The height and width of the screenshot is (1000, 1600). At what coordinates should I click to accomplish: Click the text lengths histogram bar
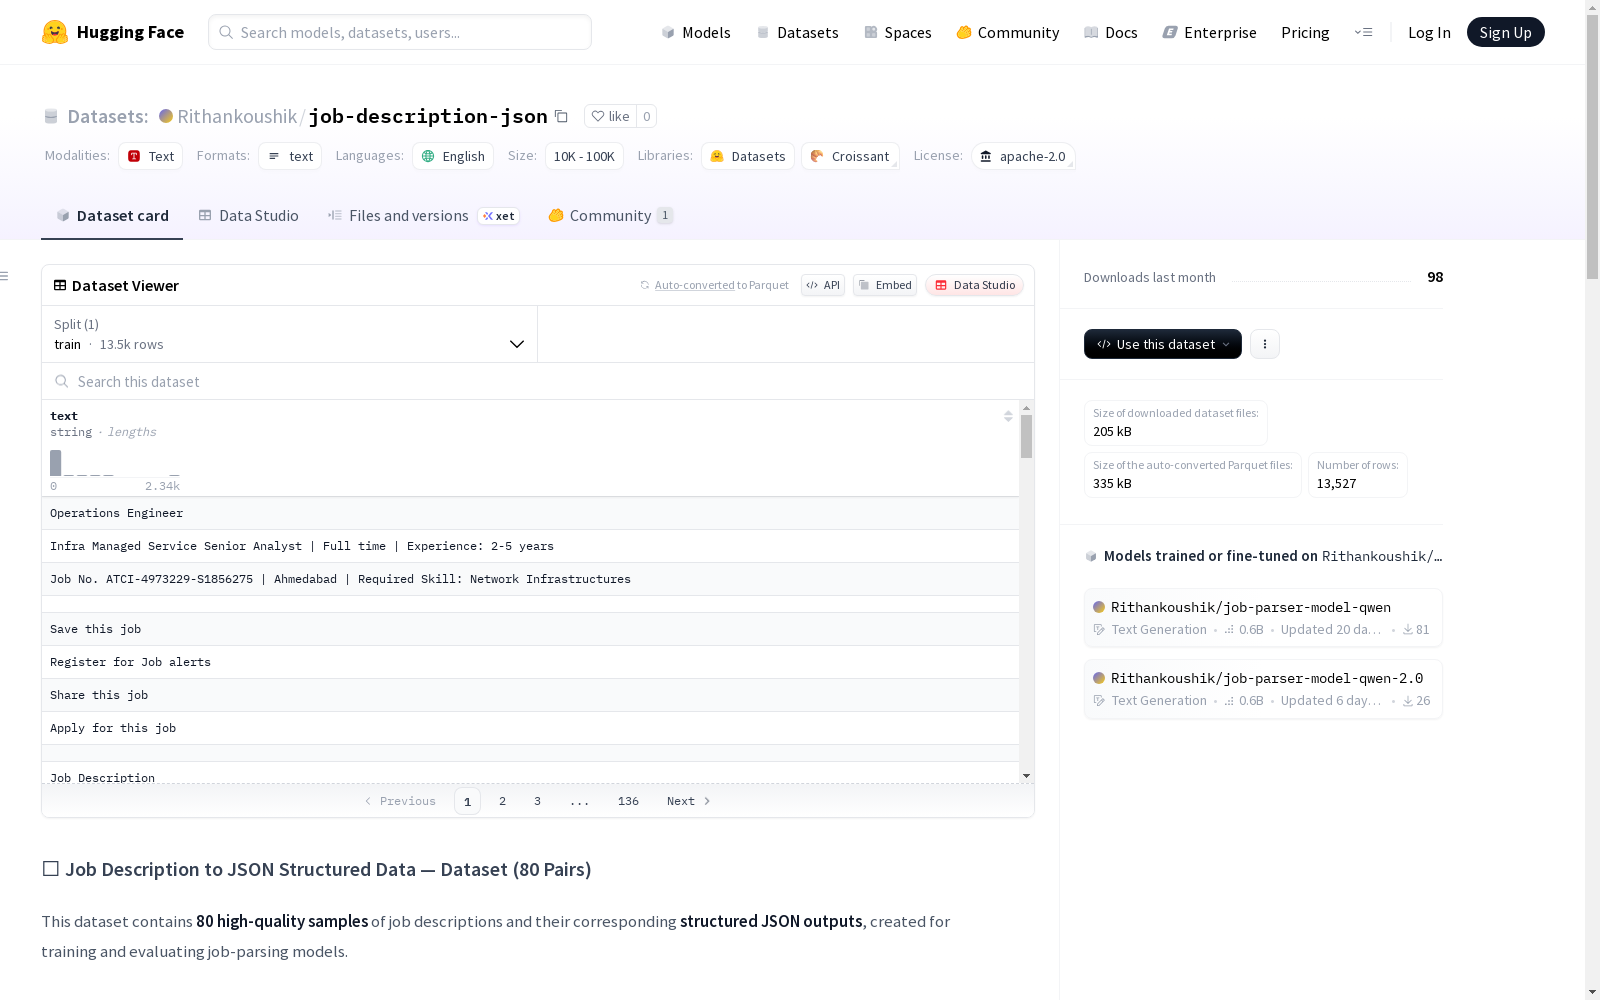56,463
